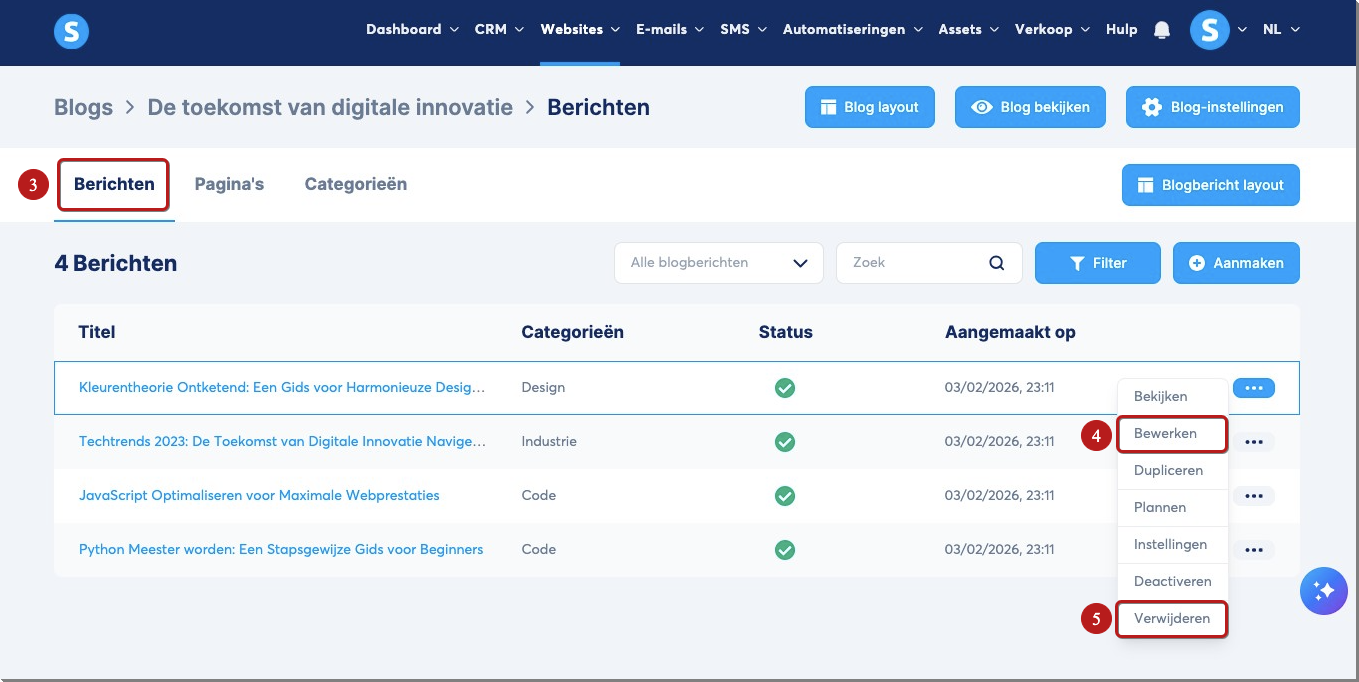
Task: Click the Aanmaken button
Action: pyautogui.click(x=1236, y=263)
